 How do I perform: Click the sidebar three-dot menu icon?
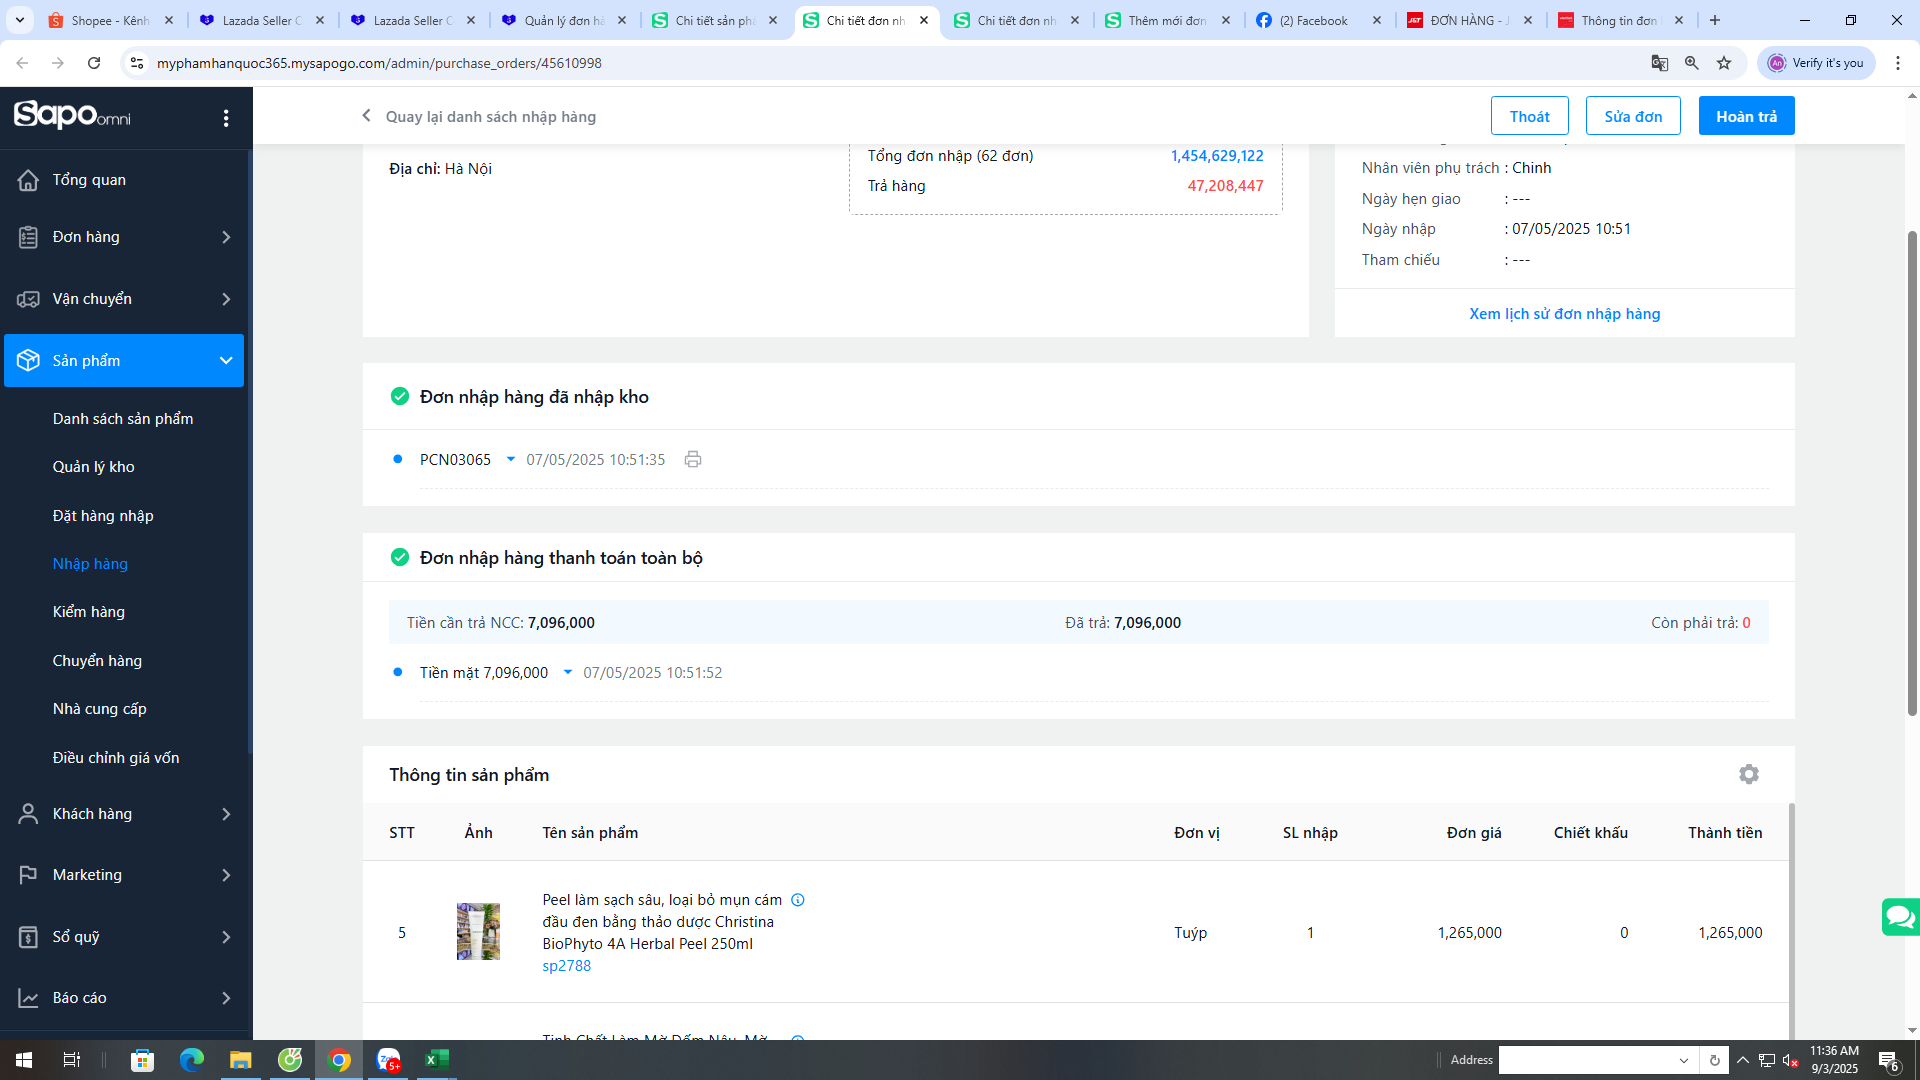click(x=226, y=118)
